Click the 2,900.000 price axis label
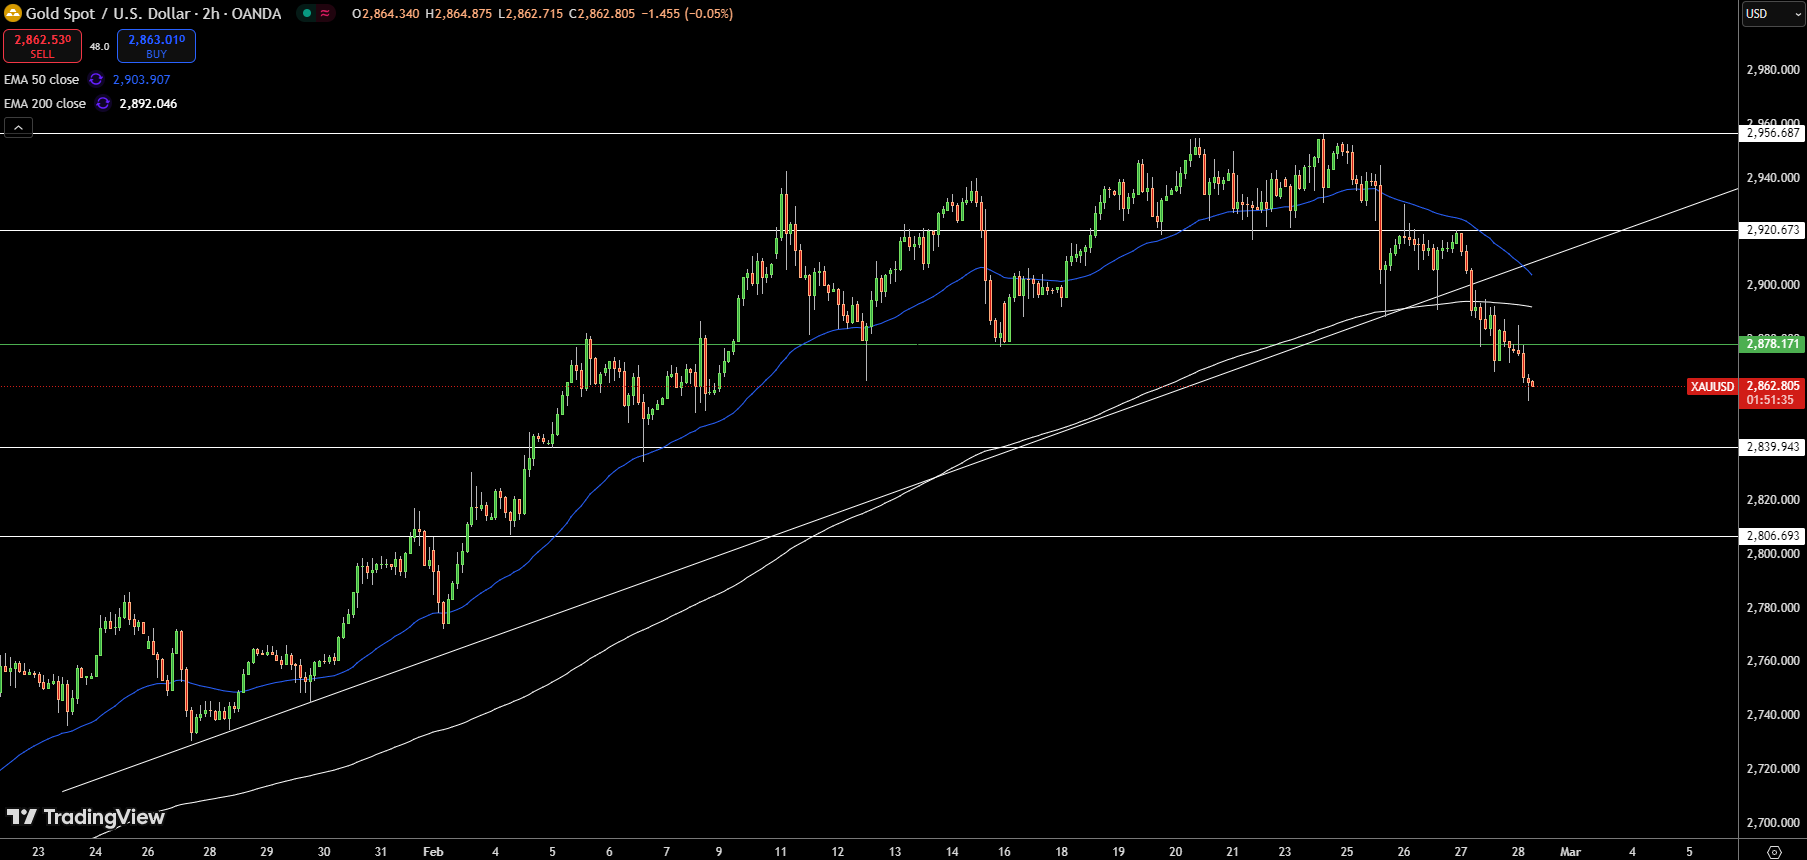The image size is (1807, 860). pos(1773,285)
